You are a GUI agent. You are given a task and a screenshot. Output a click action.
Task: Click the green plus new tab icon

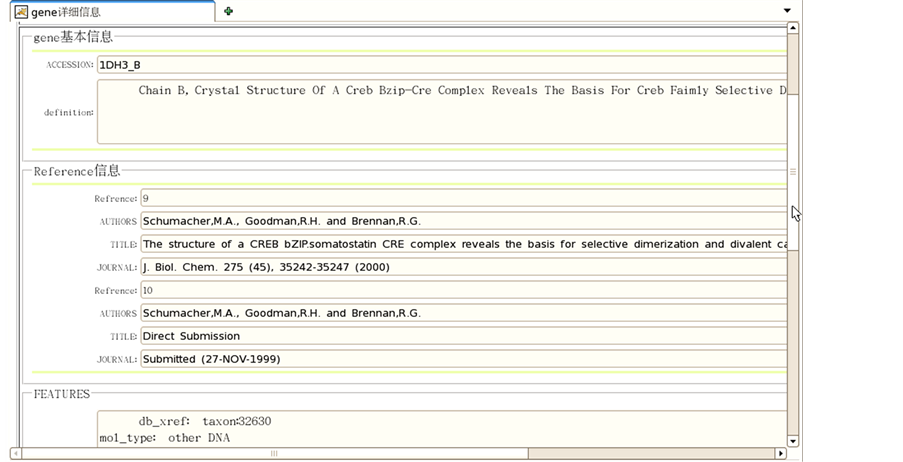pyautogui.click(x=229, y=11)
